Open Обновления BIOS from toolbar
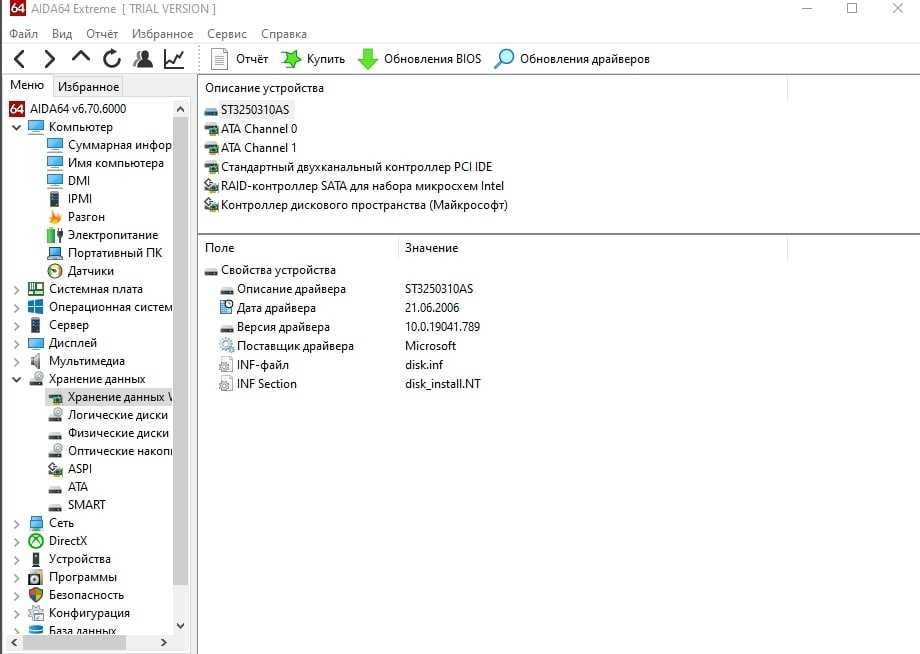920x654 pixels. 420,59
